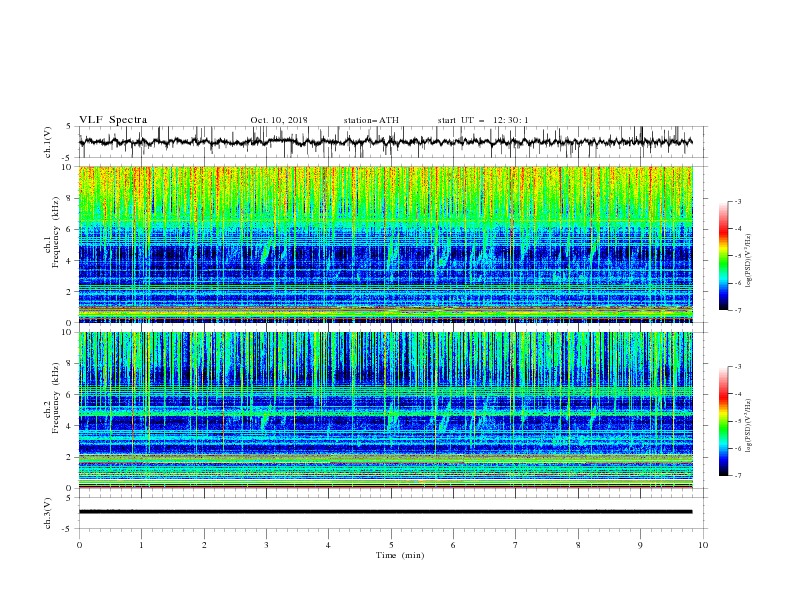The width and height of the screenshot is (792, 612).
Task: Click the time-axis tick label "6"
Action: (x=453, y=545)
